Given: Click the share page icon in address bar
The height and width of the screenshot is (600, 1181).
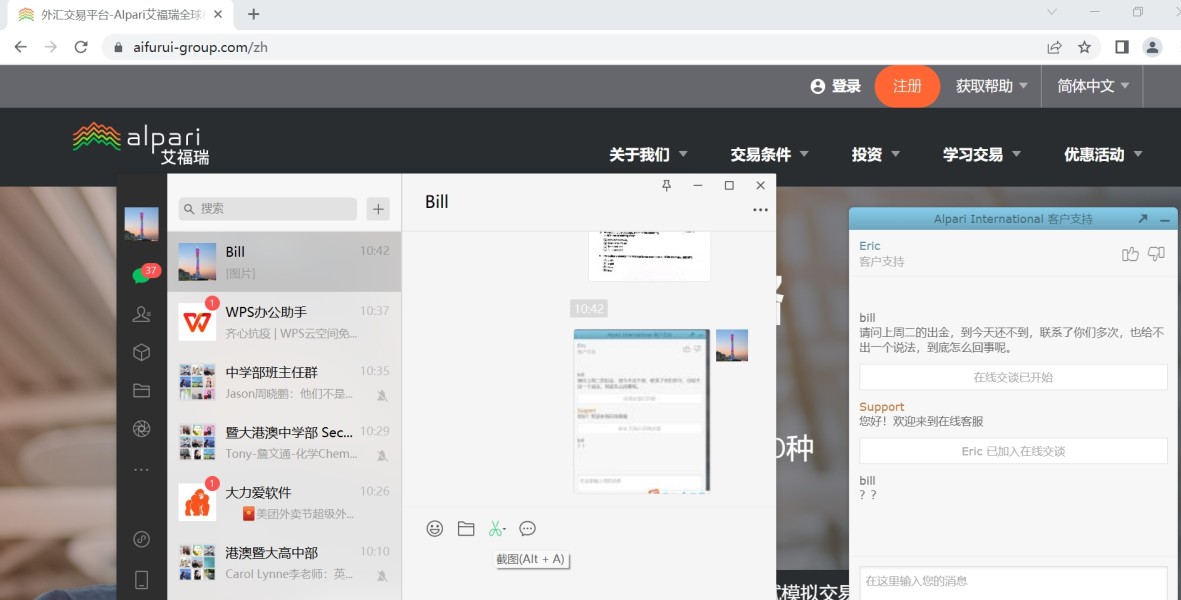Looking at the screenshot, I should (x=1054, y=47).
